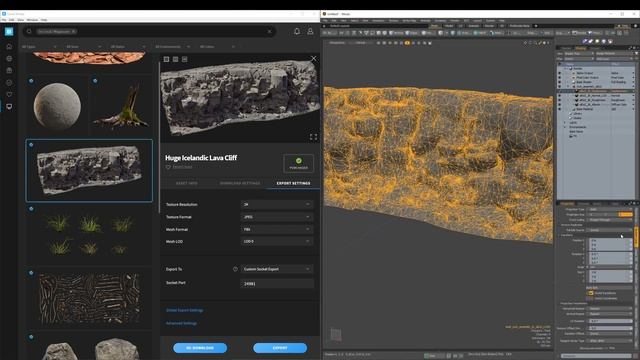640x360 pixels.
Task: Open the Advanced Settings link
Action: click(181, 323)
